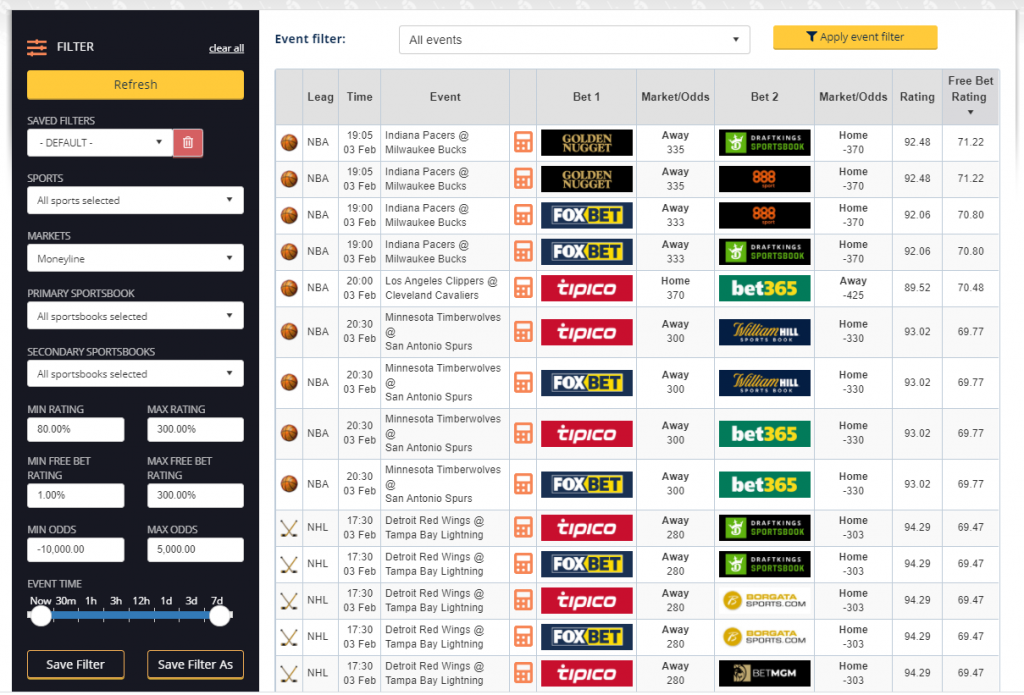This screenshot has height=695, width=1024.
Task: Click the 'clear all' link
Action: [226, 48]
